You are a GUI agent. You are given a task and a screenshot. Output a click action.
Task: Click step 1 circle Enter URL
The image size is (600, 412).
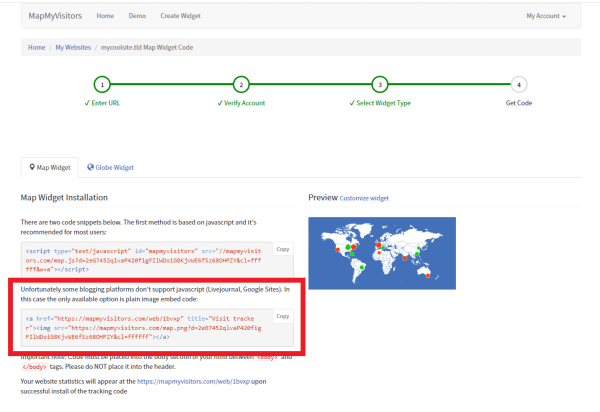[x=102, y=85]
